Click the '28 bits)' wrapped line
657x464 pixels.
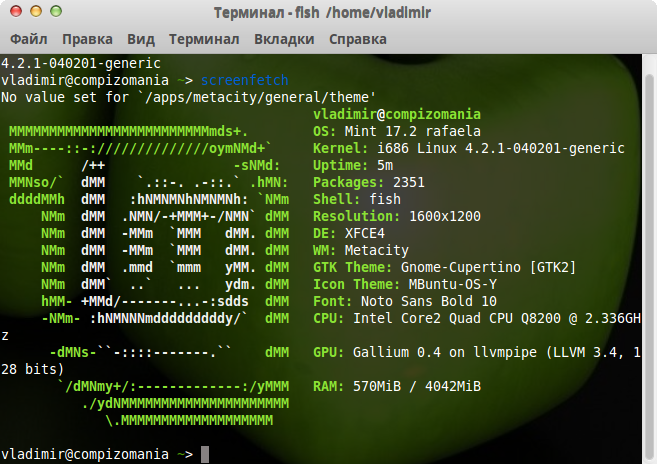[x=32, y=369]
